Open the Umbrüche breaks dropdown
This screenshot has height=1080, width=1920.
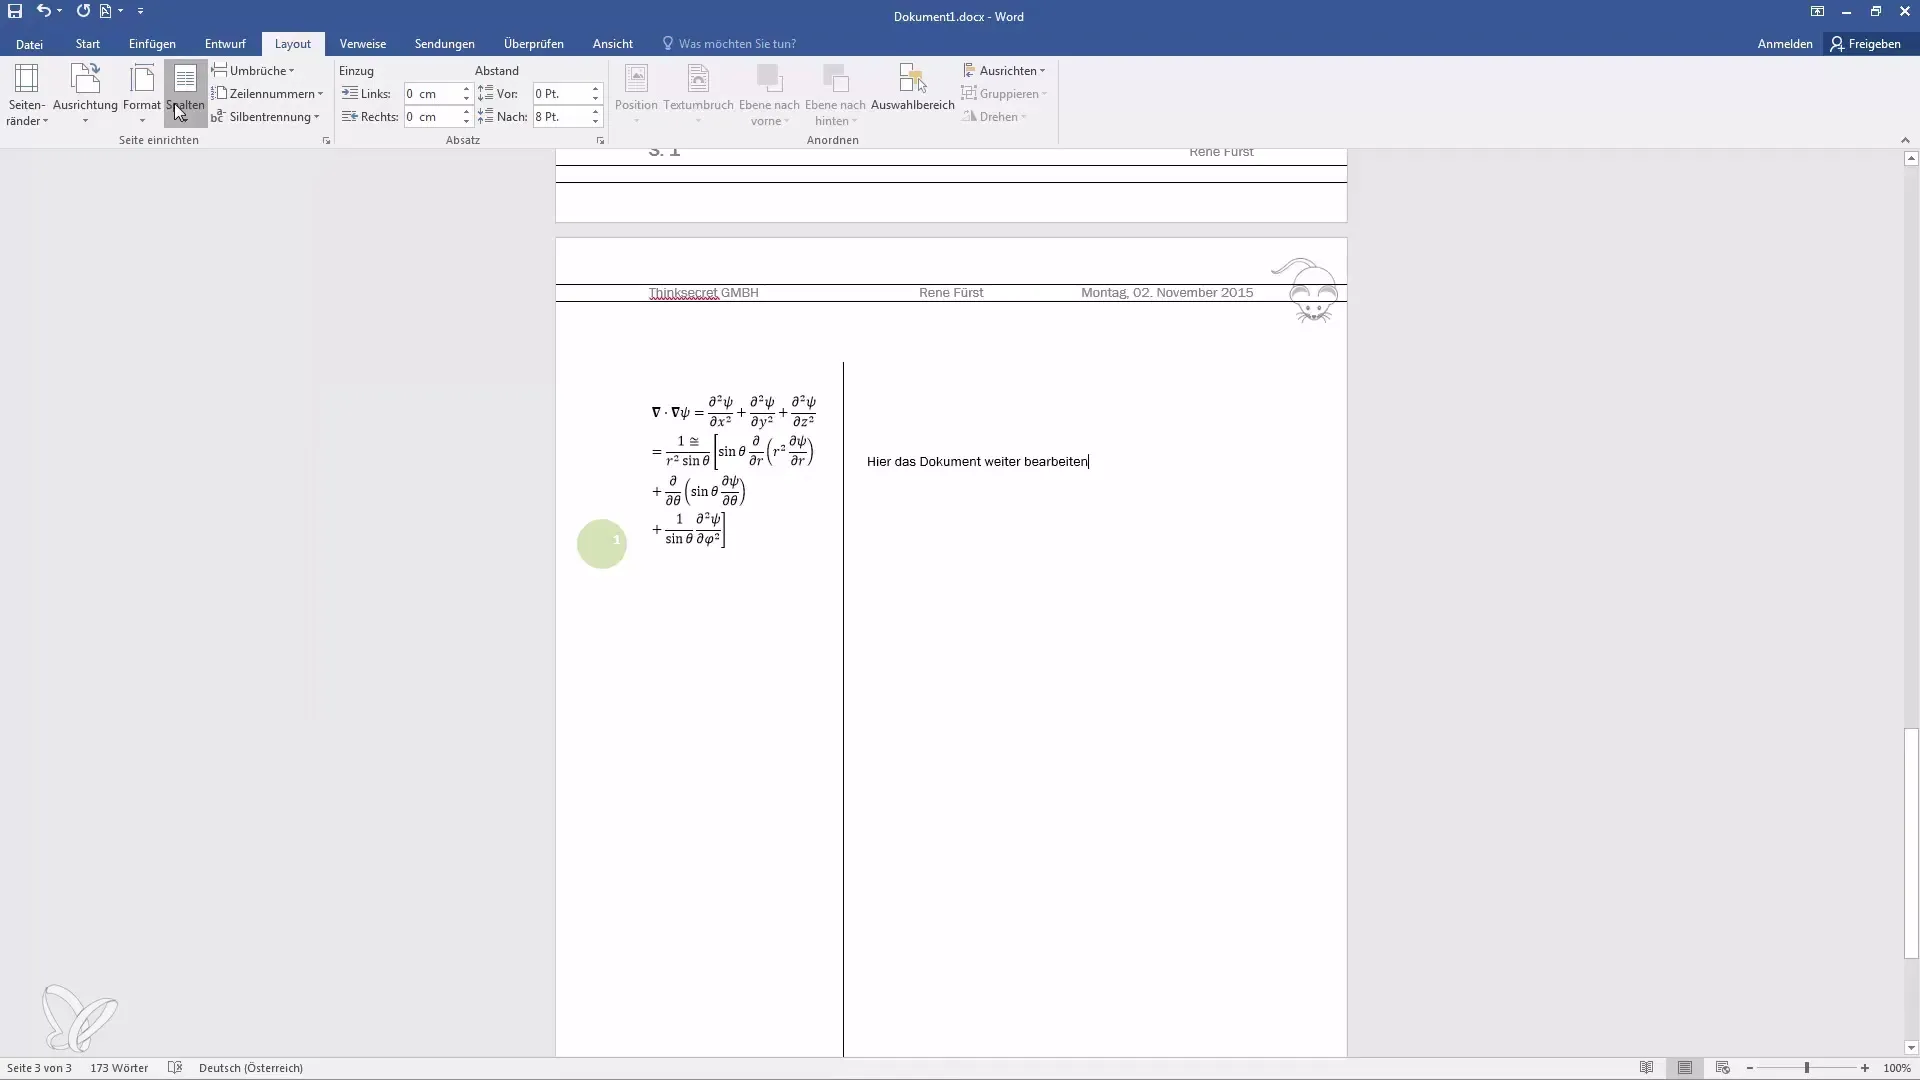pyautogui.click(x=253, y=71)
